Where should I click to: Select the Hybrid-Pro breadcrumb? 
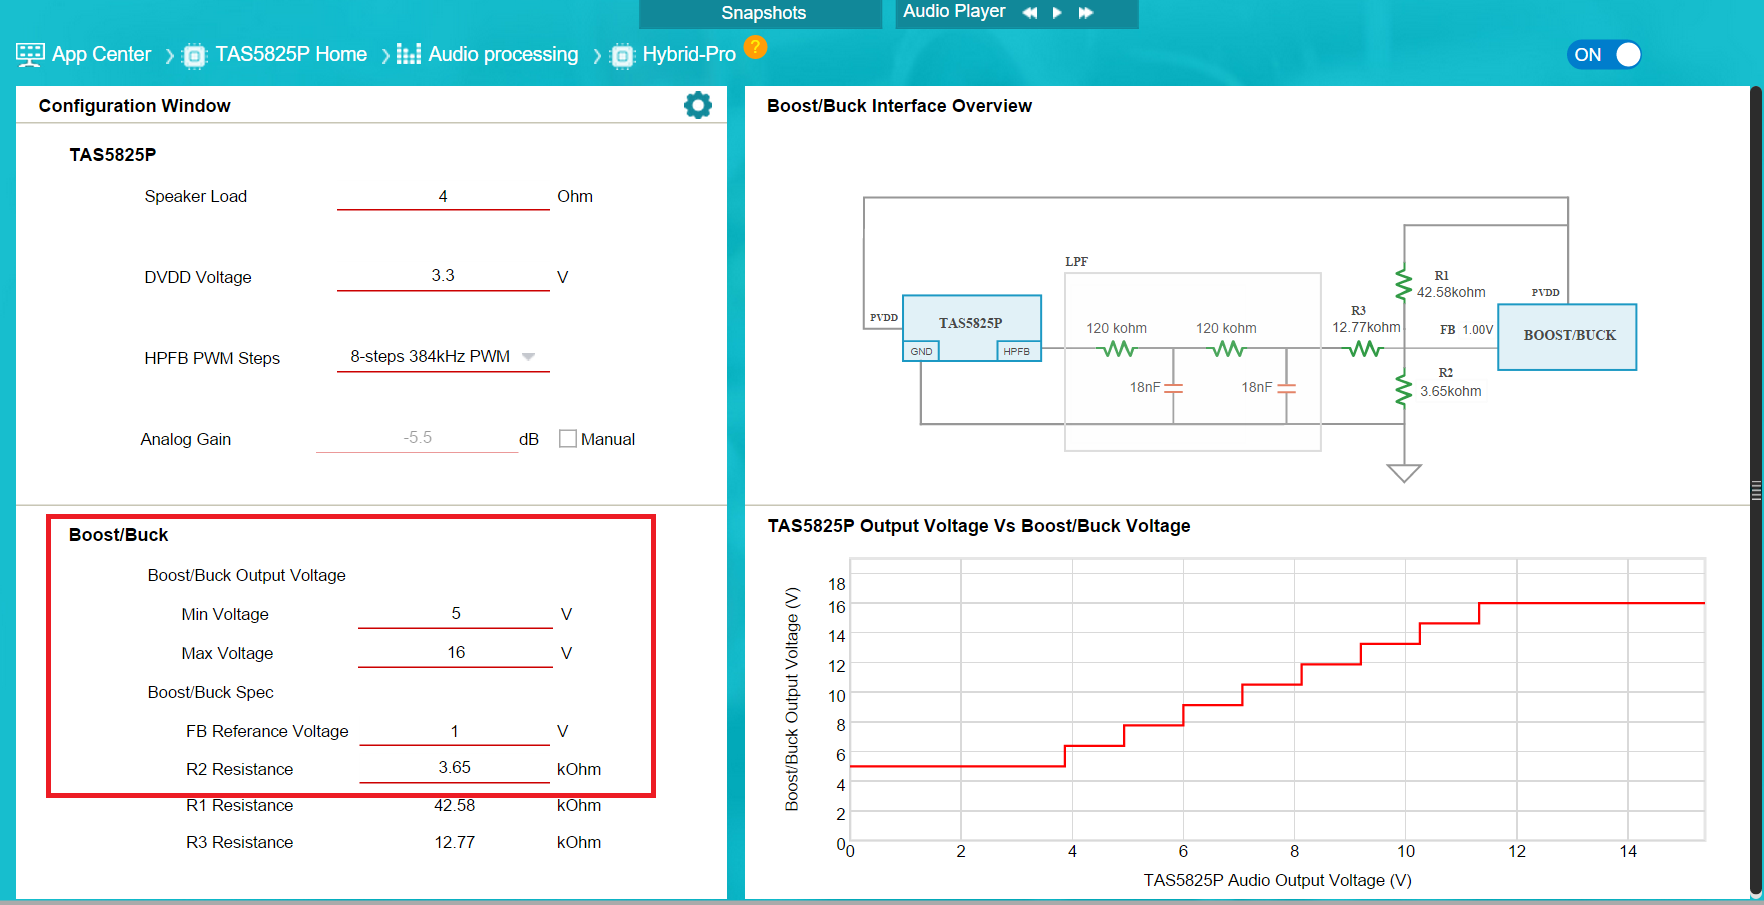tap(689, 54)
